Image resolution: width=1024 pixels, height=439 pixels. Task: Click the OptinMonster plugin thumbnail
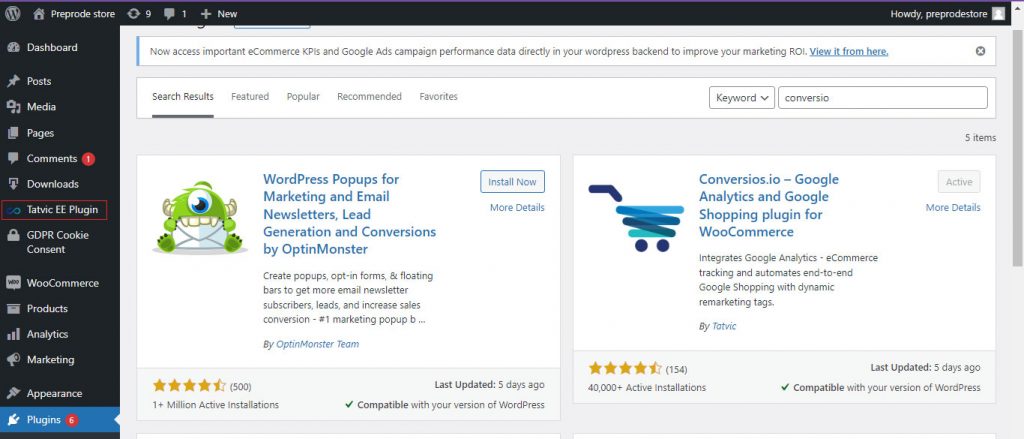tap(200, 217)
